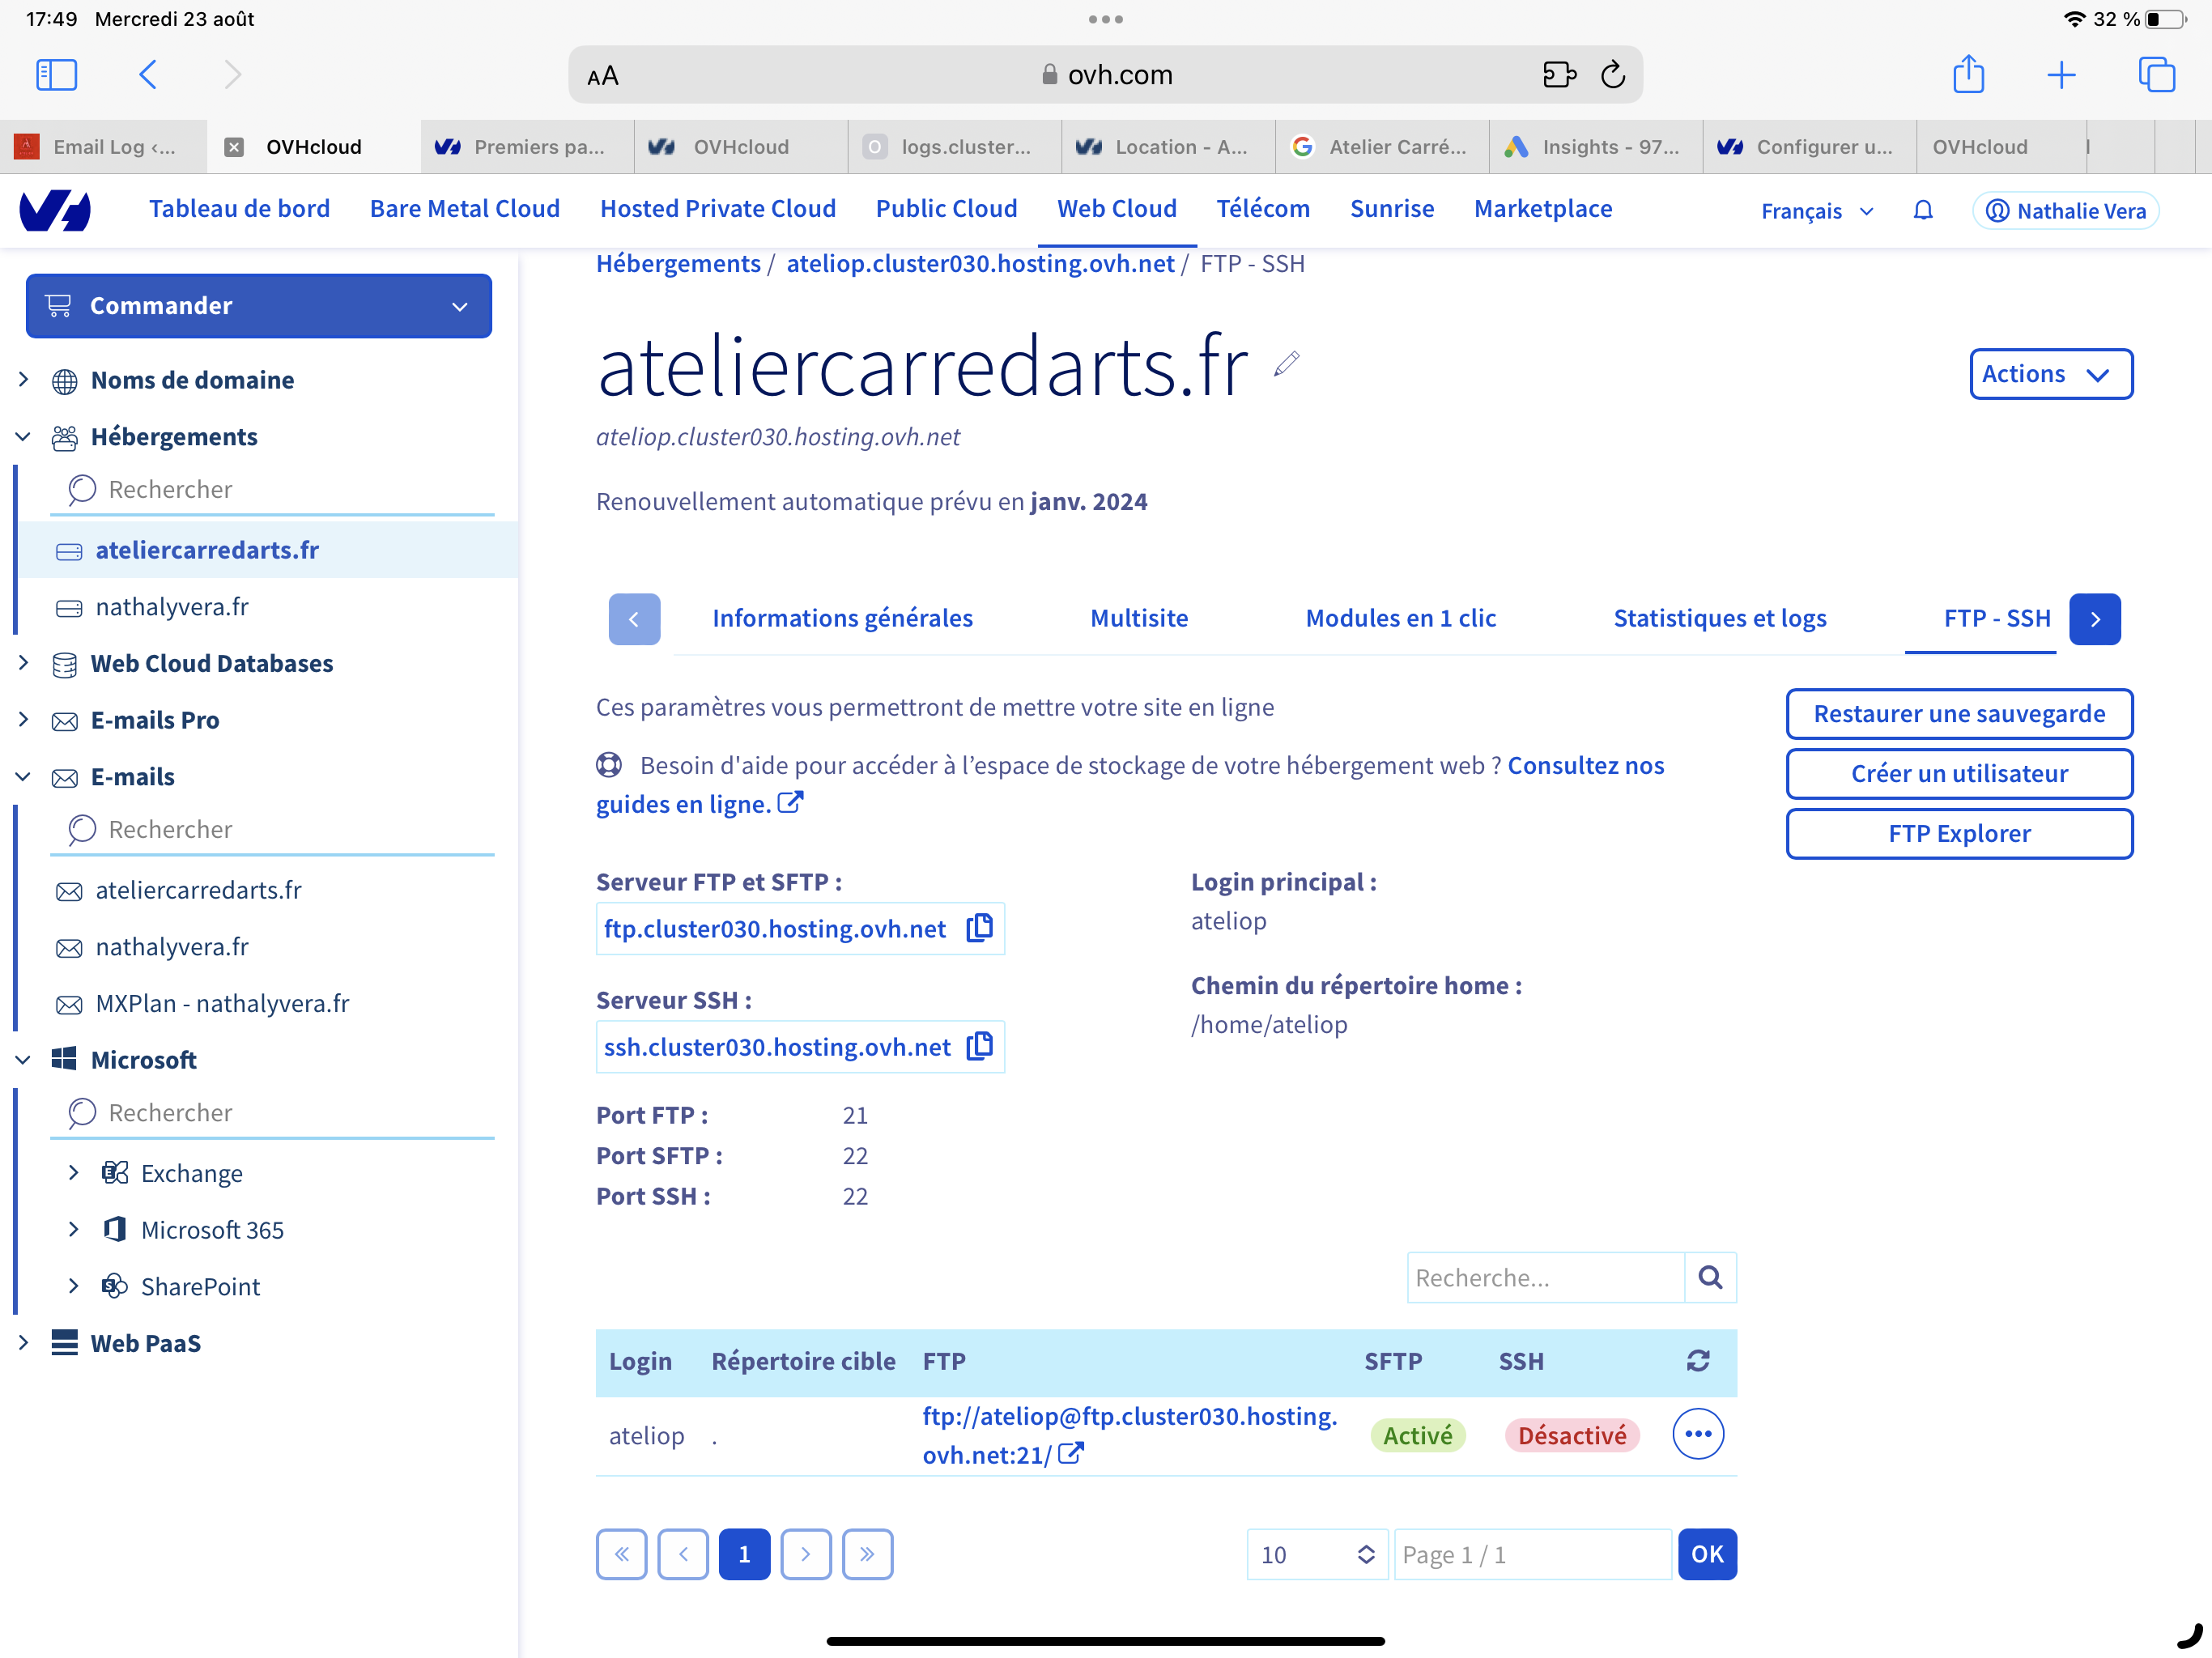Expand the Noms de domaine section
The width and height of the screenshot is (2212, 1658).
(x=24, y=380)
